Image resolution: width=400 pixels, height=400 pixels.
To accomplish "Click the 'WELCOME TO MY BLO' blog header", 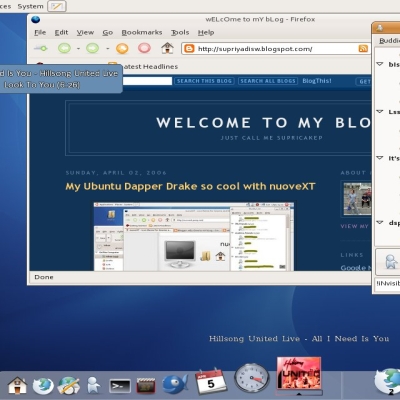I will click(x=263, y=123).
